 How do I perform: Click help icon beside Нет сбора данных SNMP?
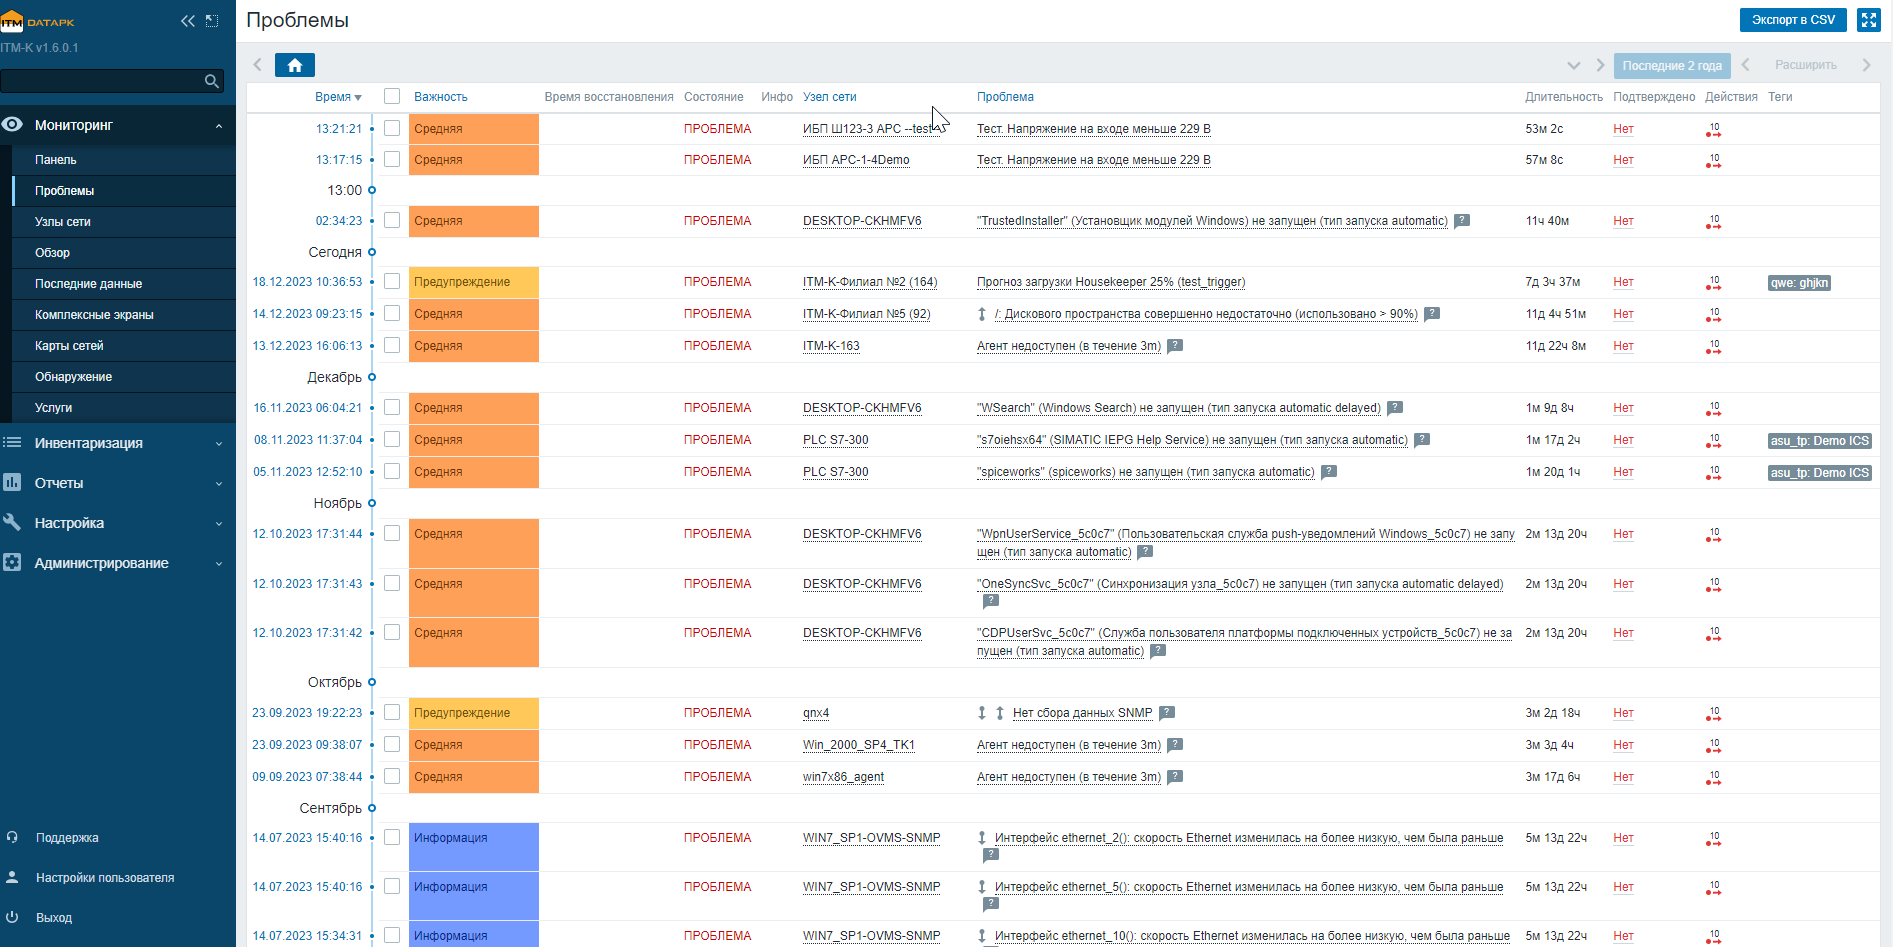click(x=1167, y=713)
